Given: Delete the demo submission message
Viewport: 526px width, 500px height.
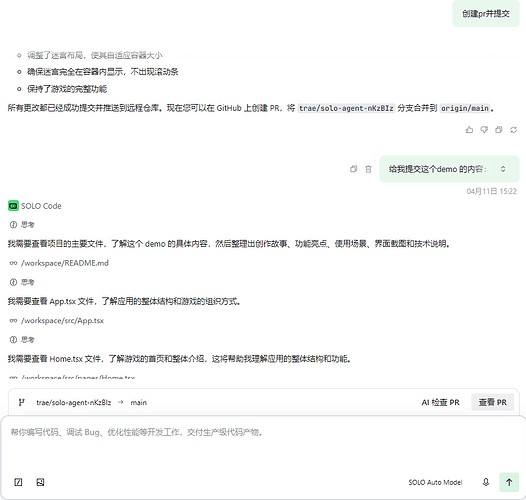Looking at the screenshot, I should coord(368,169).
